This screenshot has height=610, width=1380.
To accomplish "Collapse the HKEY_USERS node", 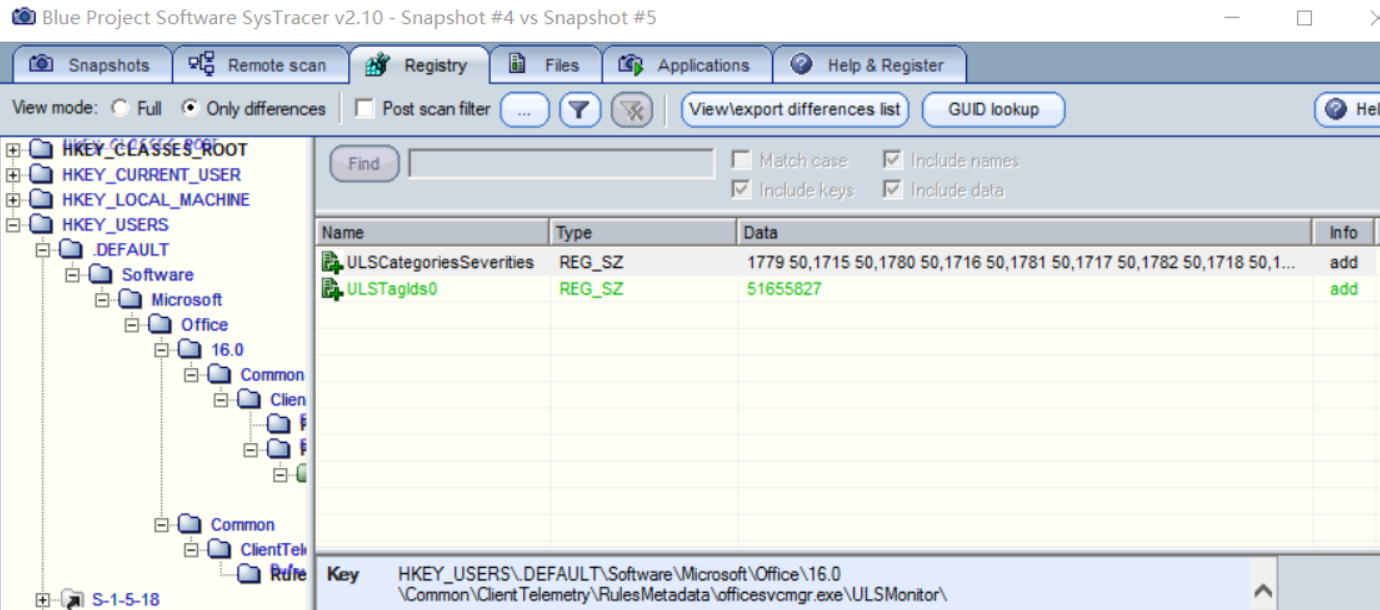I will click(x=13, y=224).
